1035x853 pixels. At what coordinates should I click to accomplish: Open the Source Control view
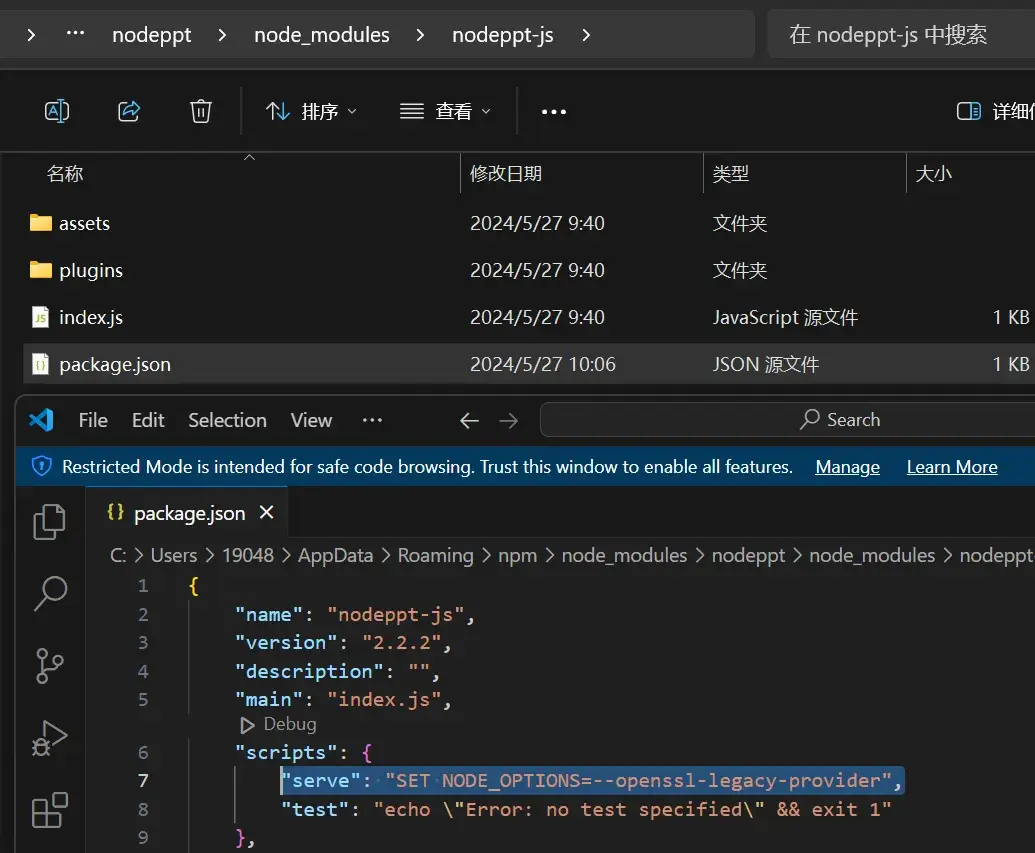[x=50, y=665]
